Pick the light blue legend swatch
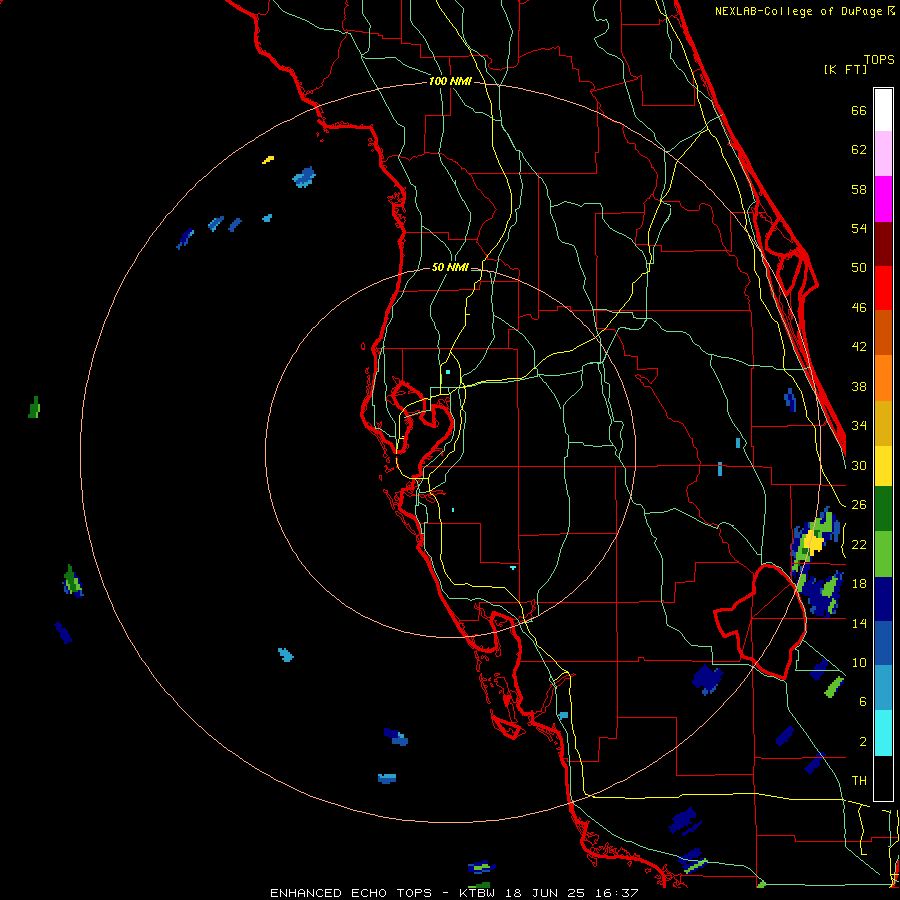 883,688
